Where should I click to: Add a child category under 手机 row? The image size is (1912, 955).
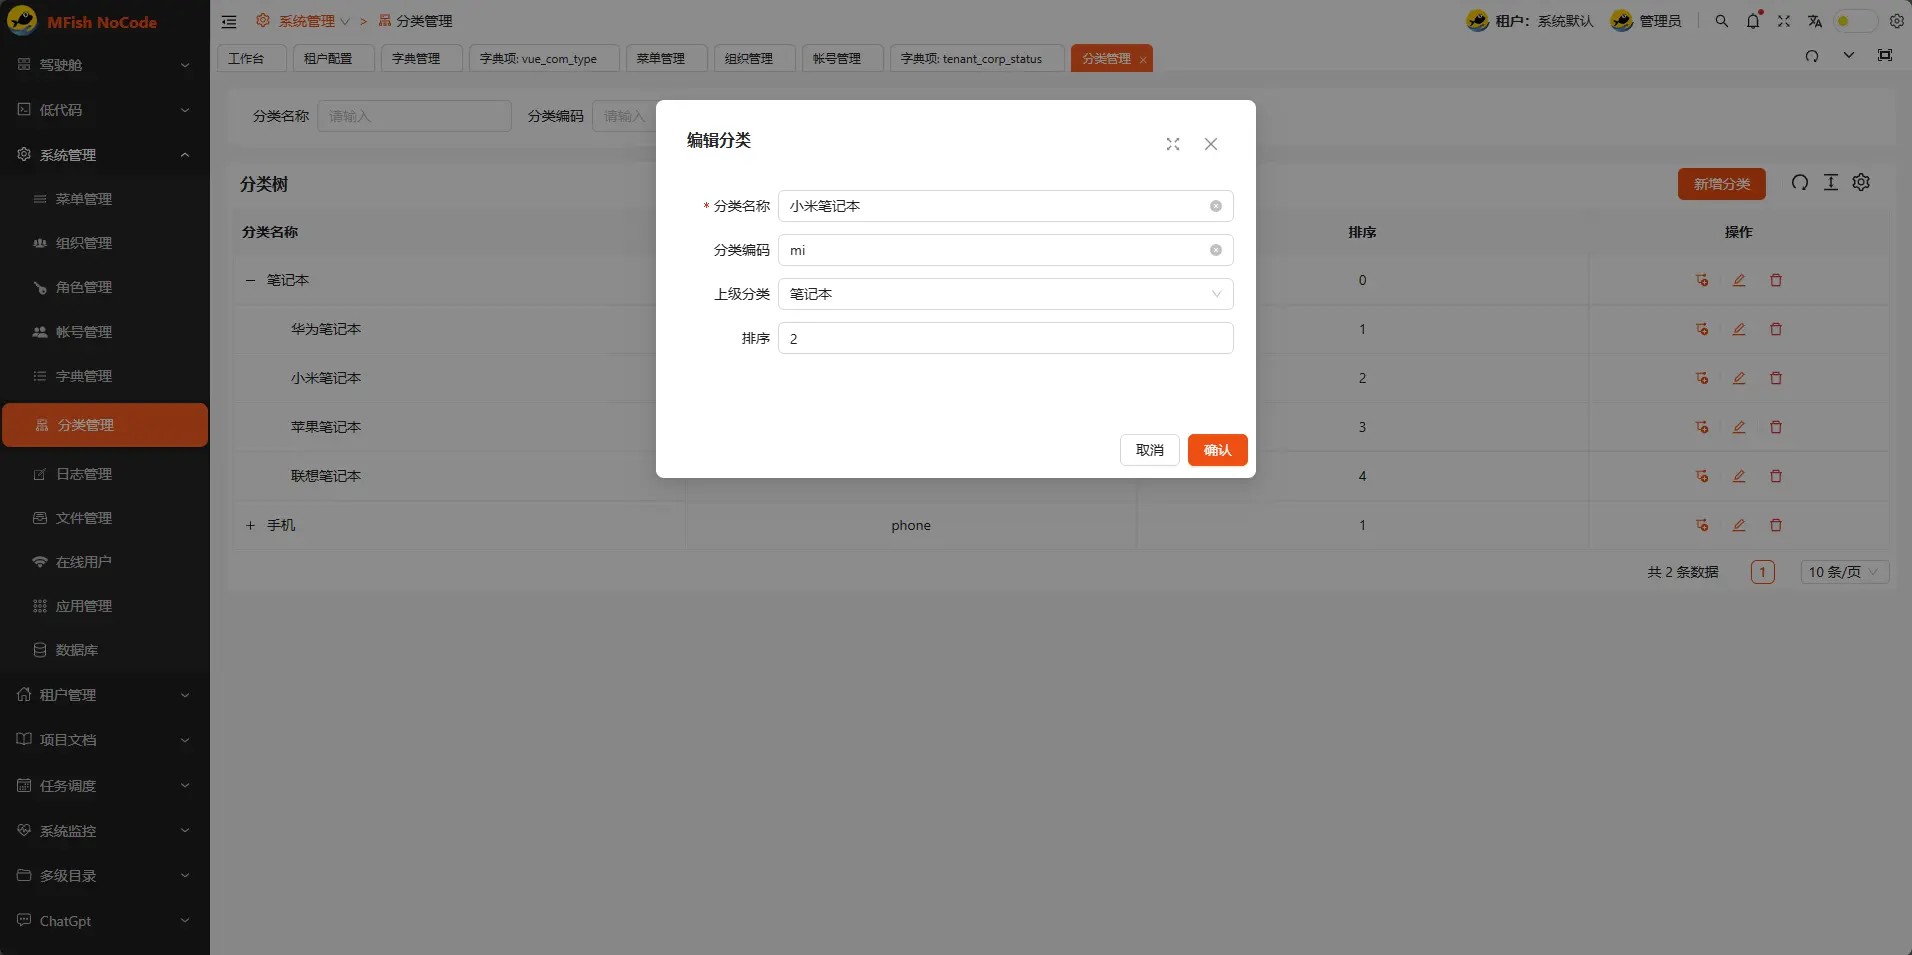point(1701,525)
